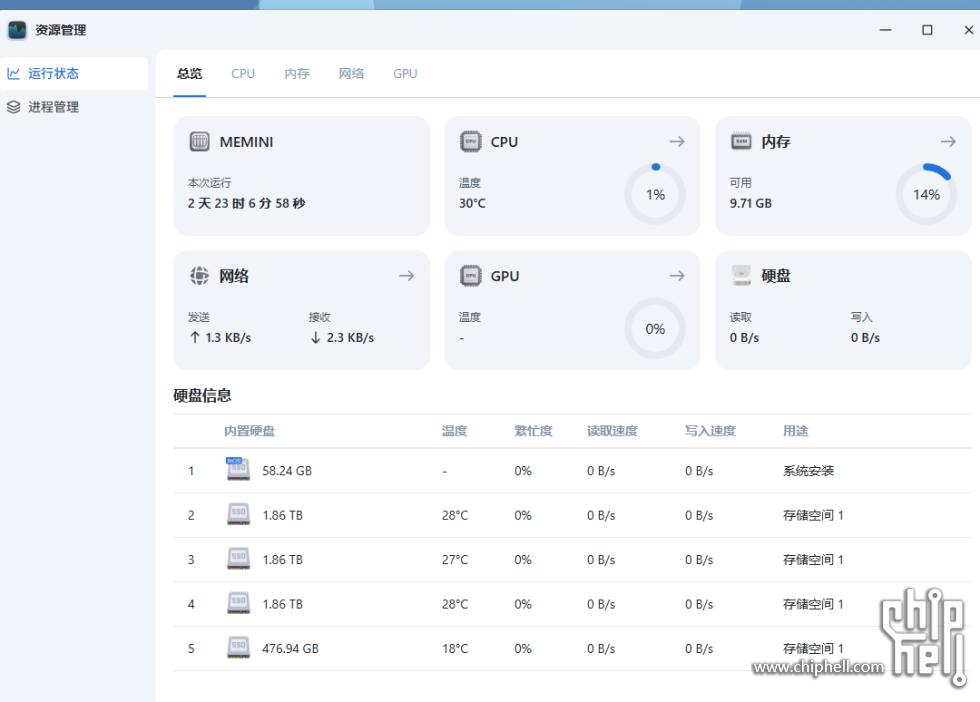Switch to the 网络 tab
This screenshot has height=702, width=980.
[x=352, y=73]
